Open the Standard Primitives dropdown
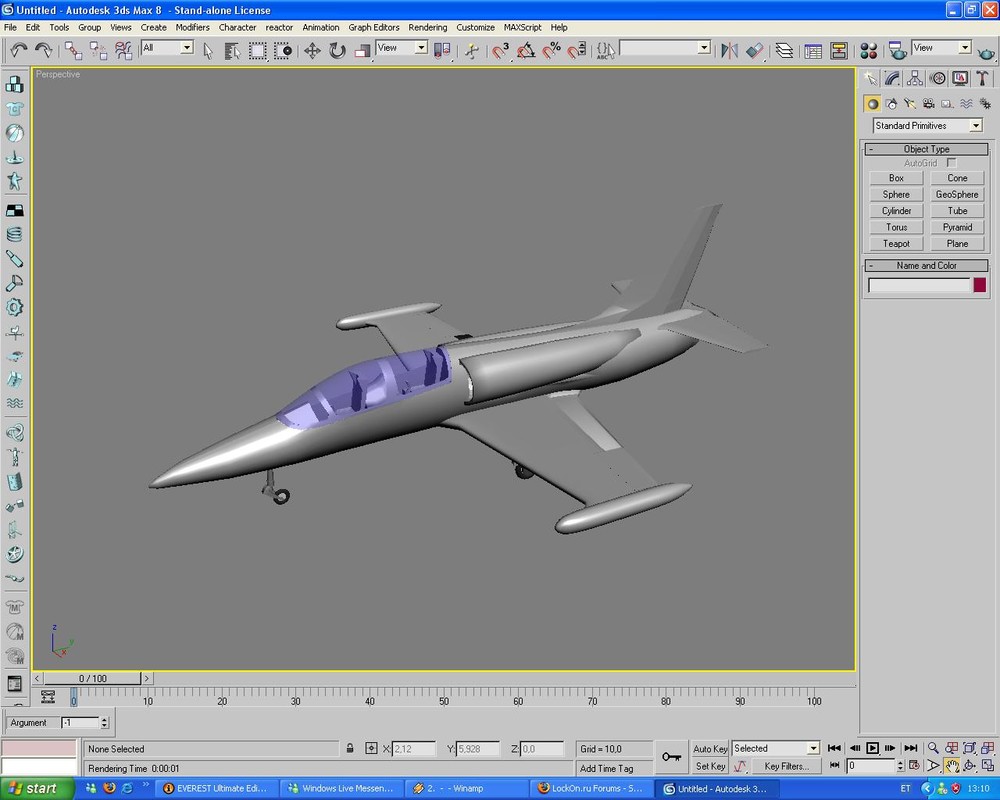 click(x=978, y=125)
